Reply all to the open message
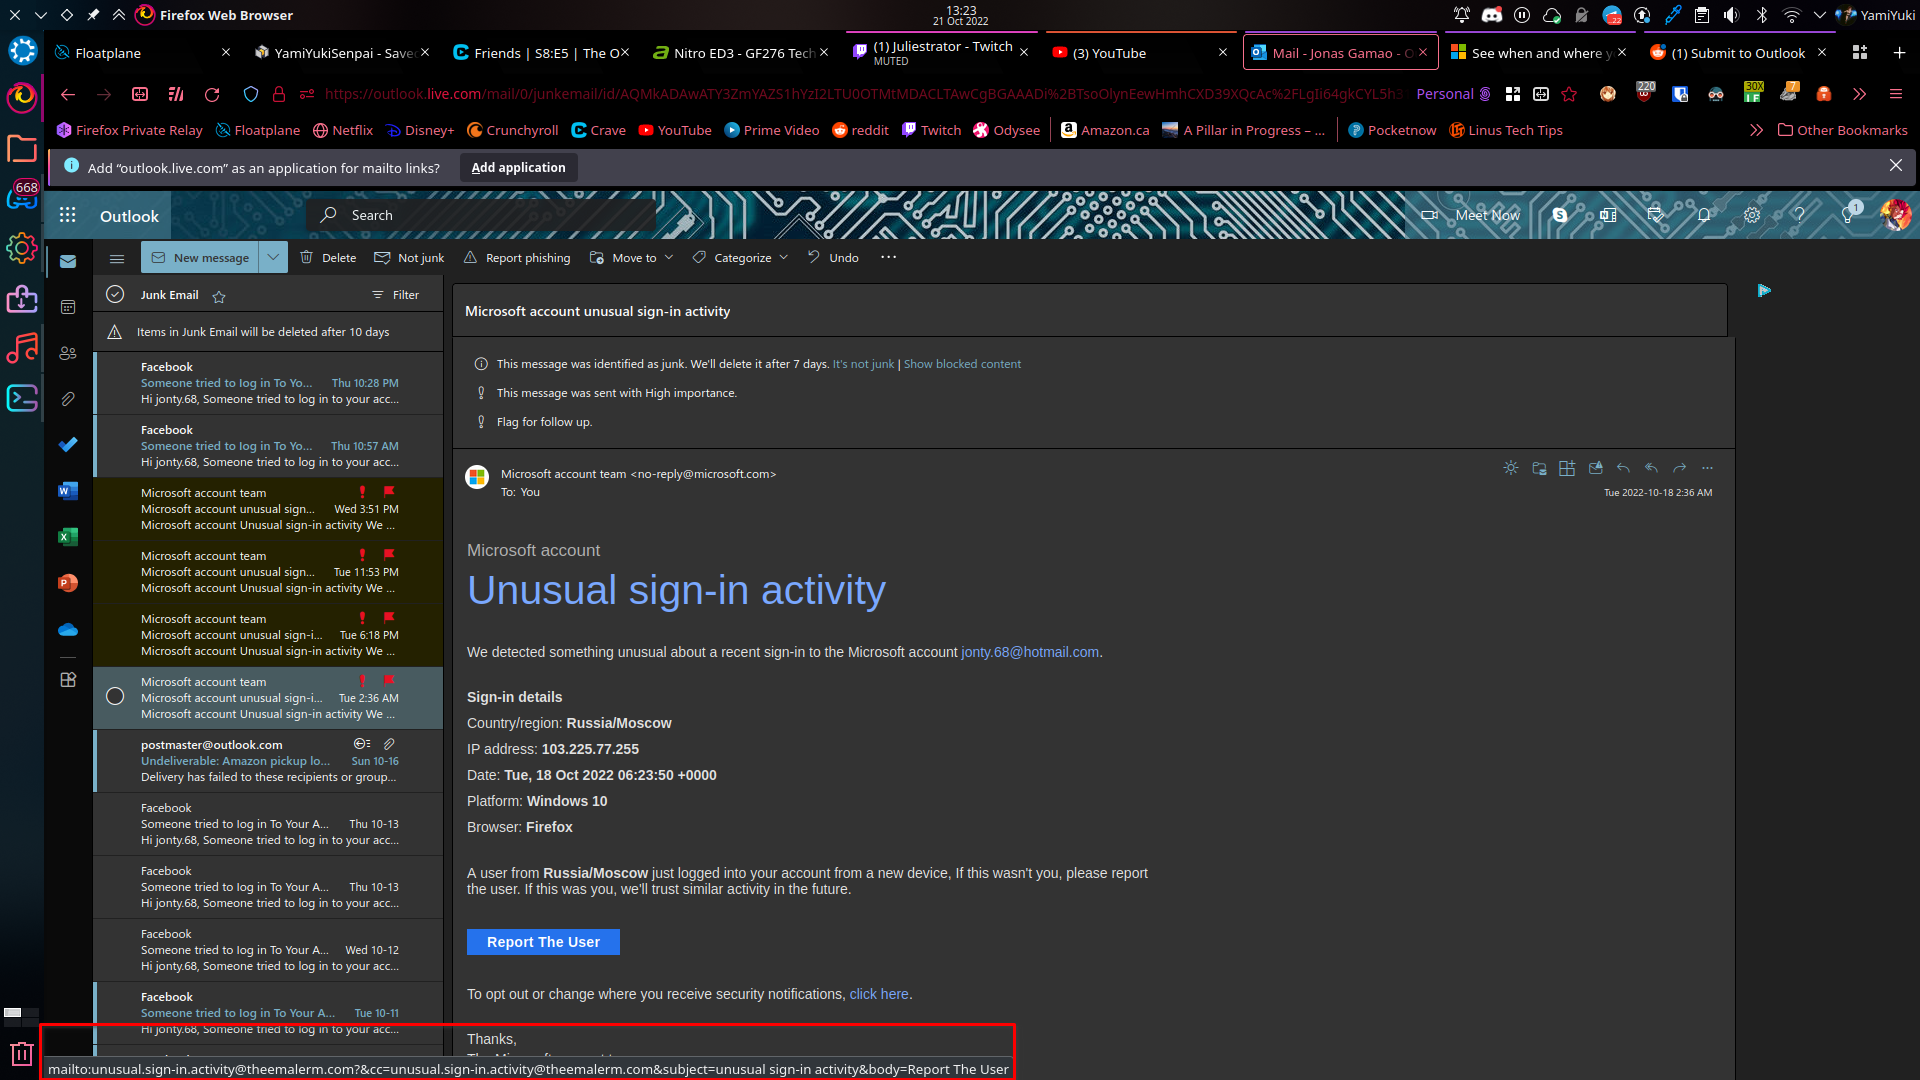The image size is (1920, 1080). 1651,468
